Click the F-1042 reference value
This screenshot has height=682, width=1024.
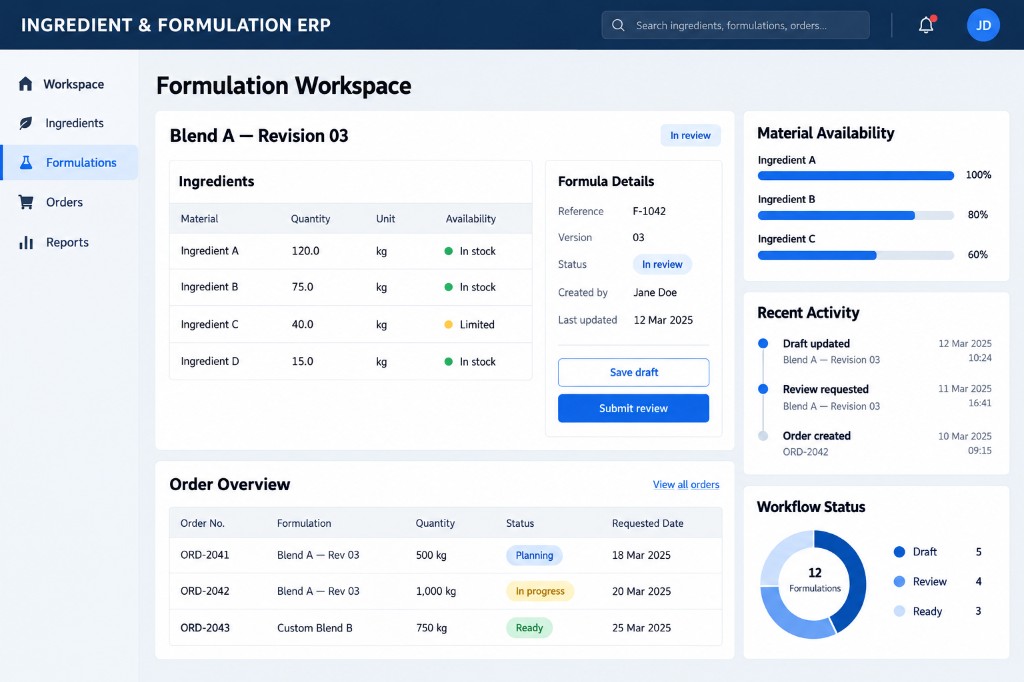coord(649,211)
